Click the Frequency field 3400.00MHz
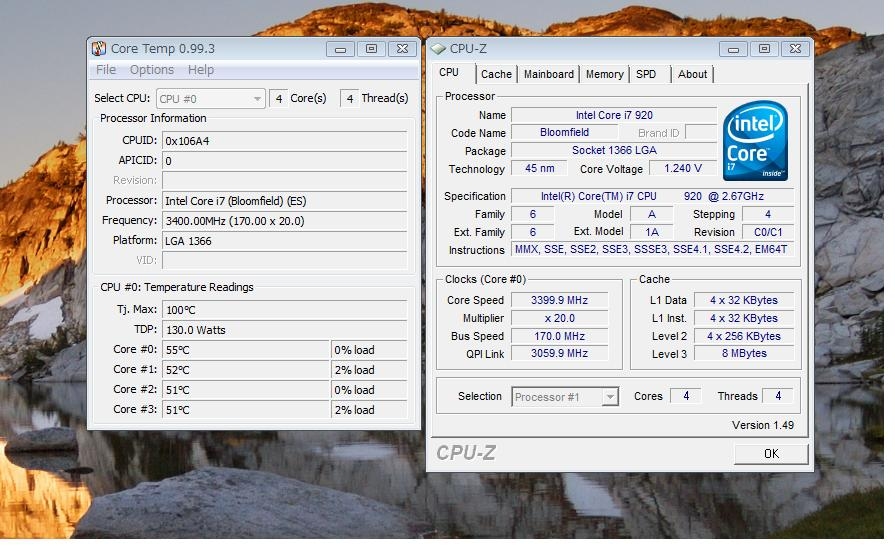895x557 pixels. (284, 221)
